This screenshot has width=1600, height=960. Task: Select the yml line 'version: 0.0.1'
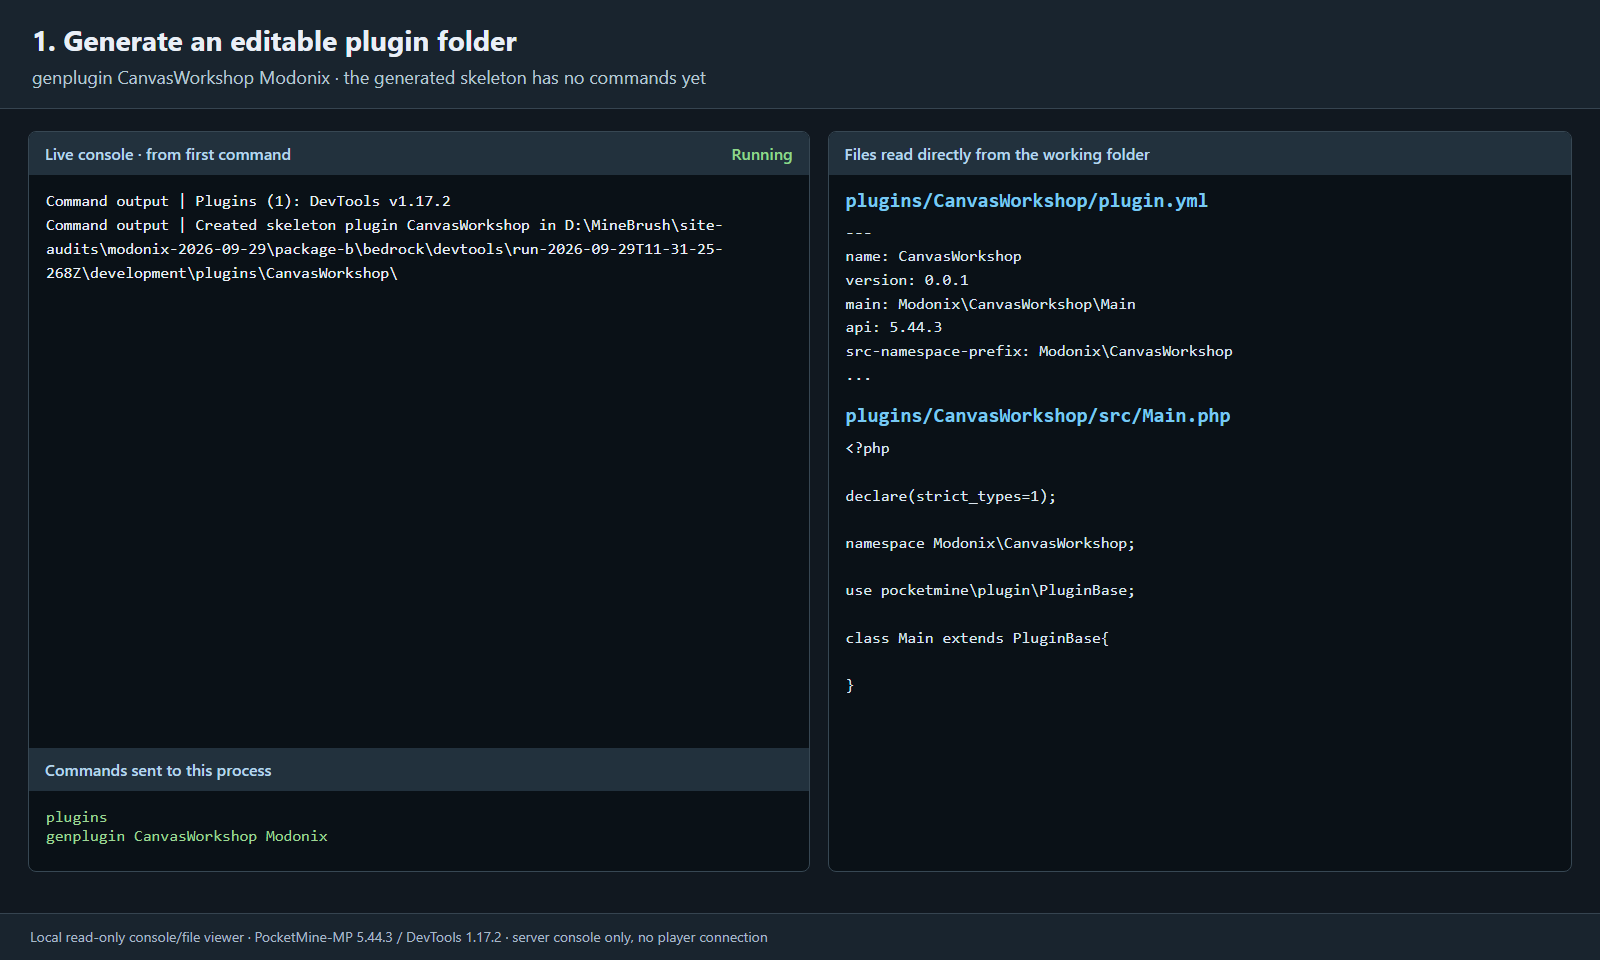coord(907,280)
